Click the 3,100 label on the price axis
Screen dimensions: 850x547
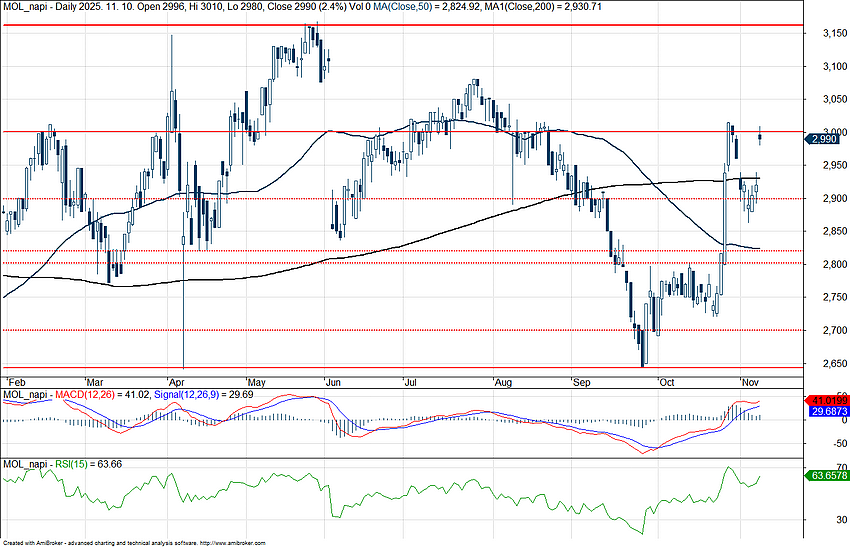(x=824, y=66)
